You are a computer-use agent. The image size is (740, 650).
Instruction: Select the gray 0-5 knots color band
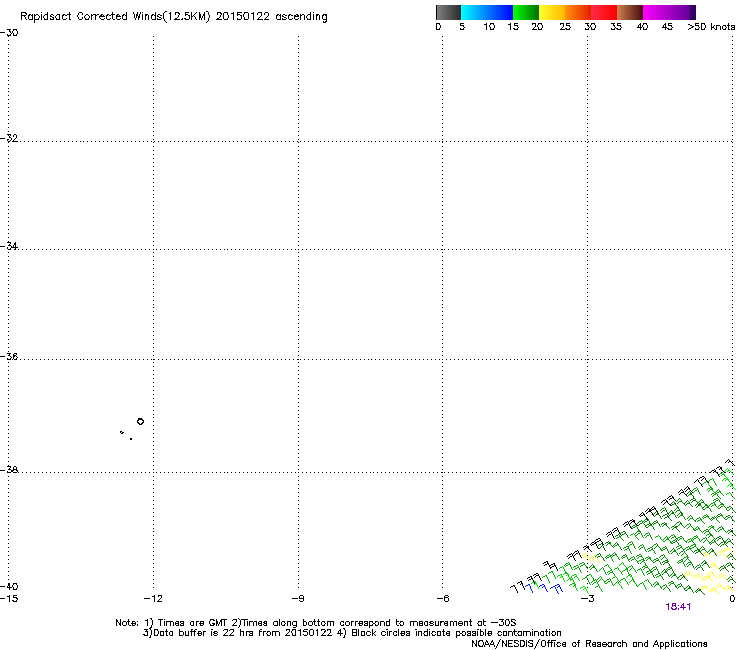[448, 12]
